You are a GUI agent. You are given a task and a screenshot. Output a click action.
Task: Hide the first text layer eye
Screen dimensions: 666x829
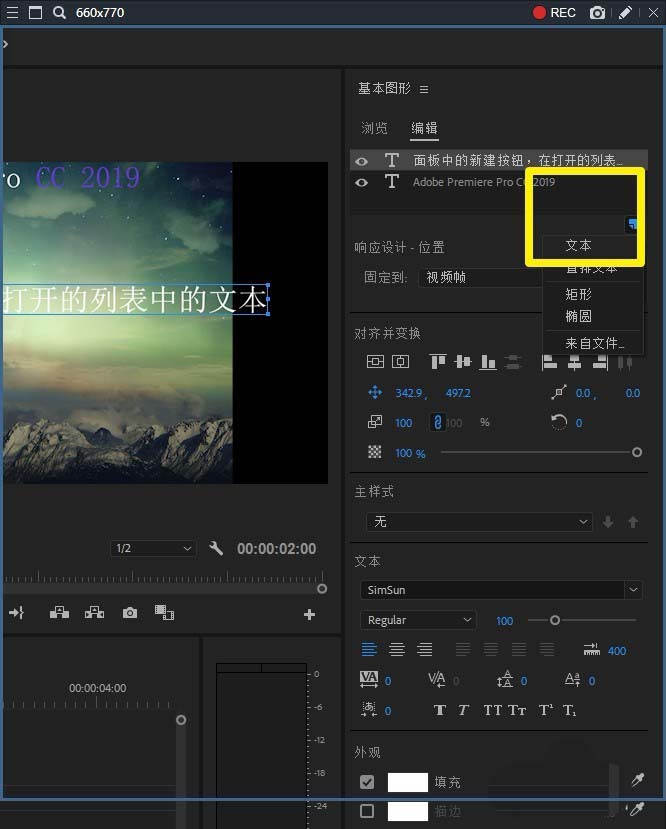point(362,161)
